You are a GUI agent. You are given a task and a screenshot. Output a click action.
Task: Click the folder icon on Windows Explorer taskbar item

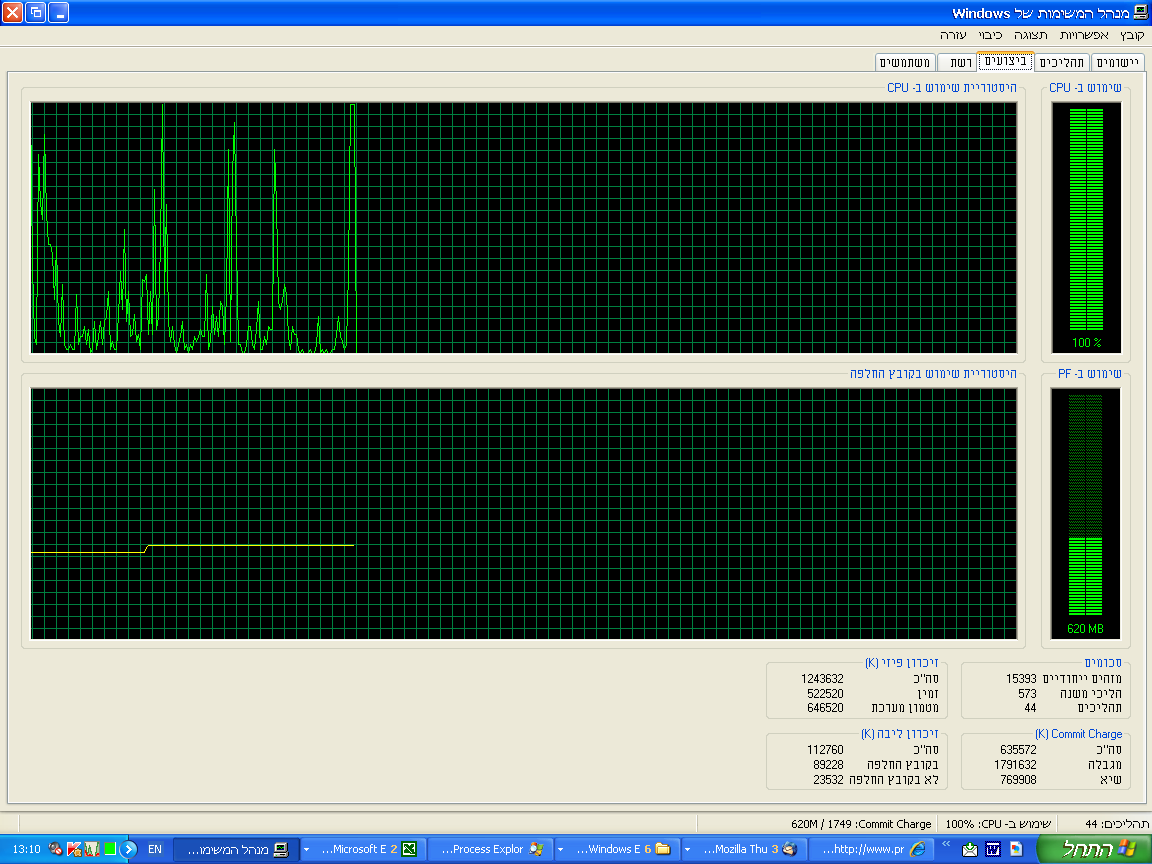(663, 849)
